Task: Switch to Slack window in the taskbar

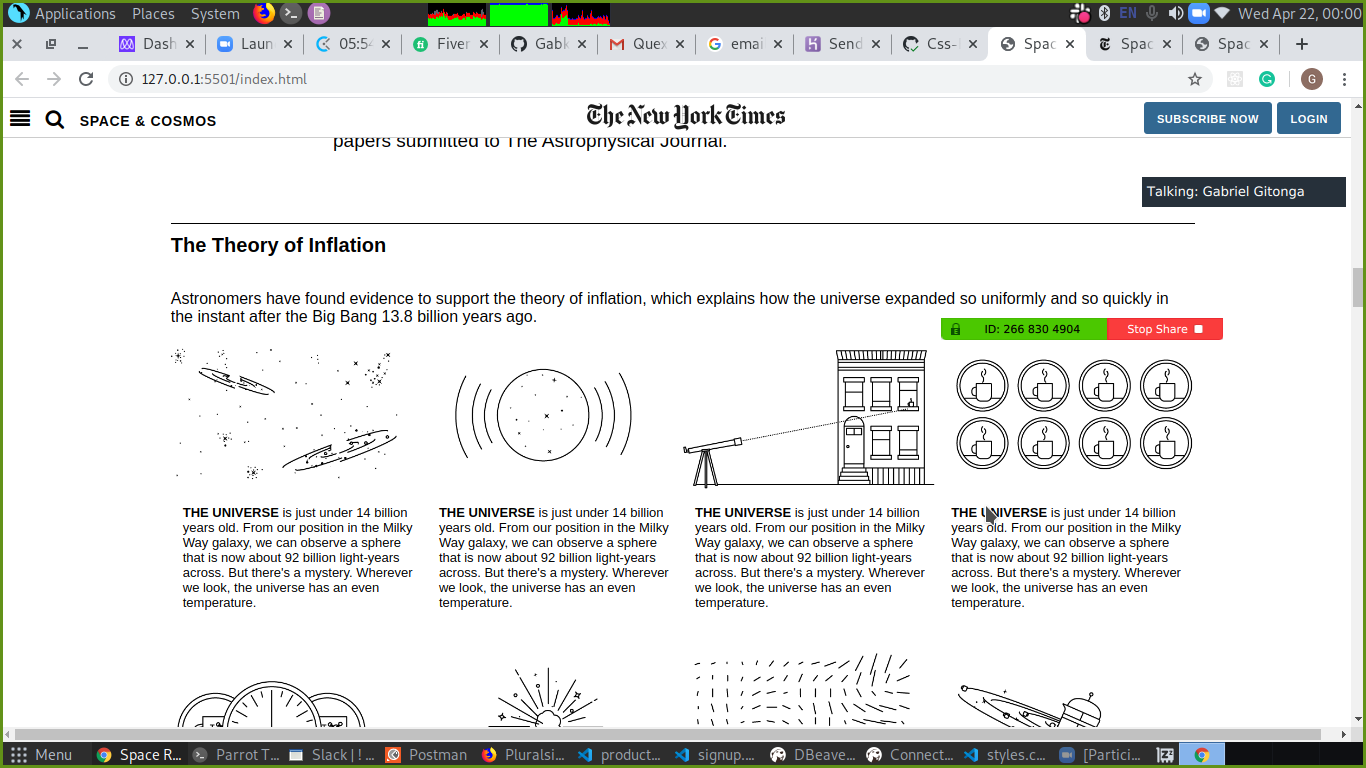Action: (x=333, y=755)
